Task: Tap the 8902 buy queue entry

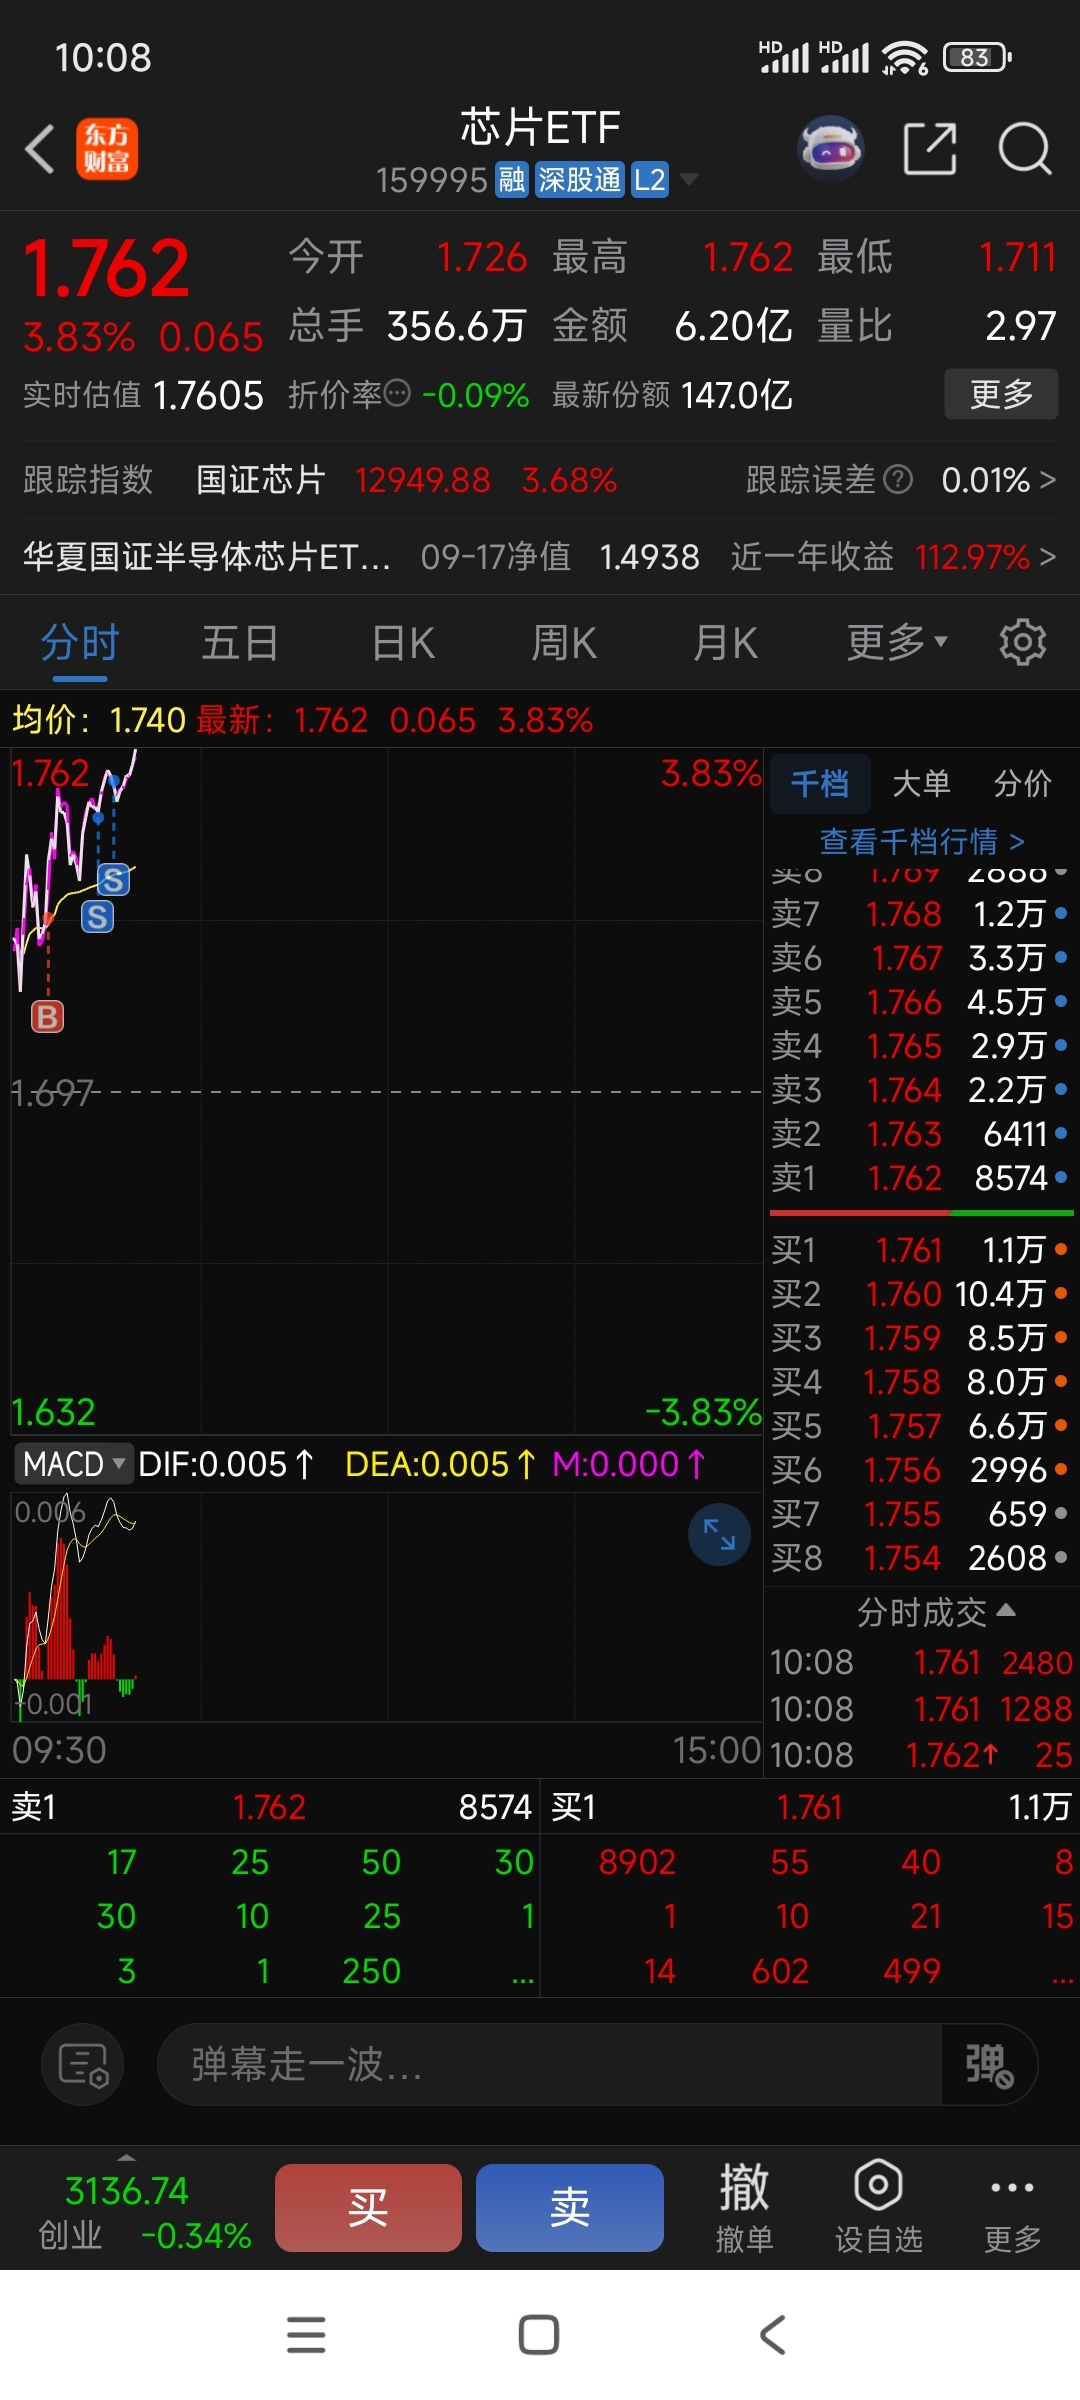Action: click(637, 1862)
